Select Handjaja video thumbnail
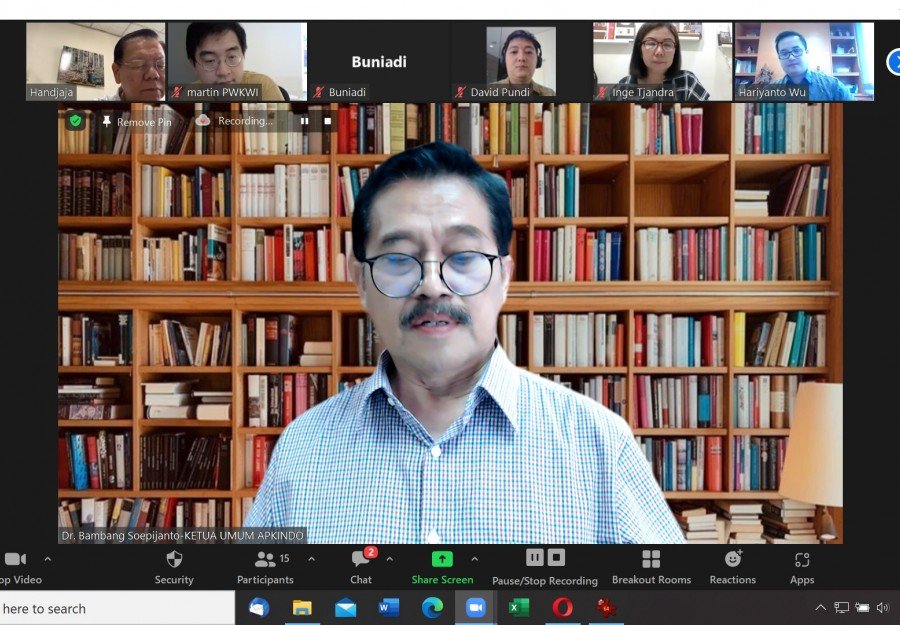This screenshot has height=625, width=900. click(96, 61)
